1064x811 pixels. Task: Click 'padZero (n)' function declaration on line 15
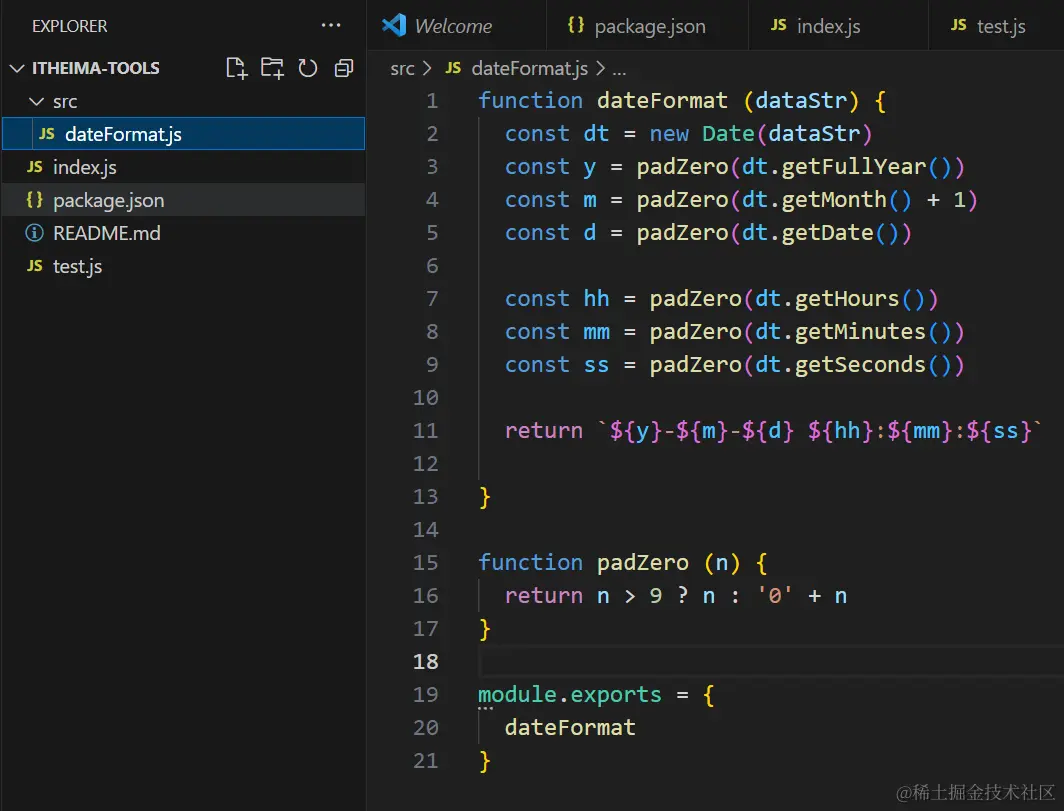pos(668,563)
